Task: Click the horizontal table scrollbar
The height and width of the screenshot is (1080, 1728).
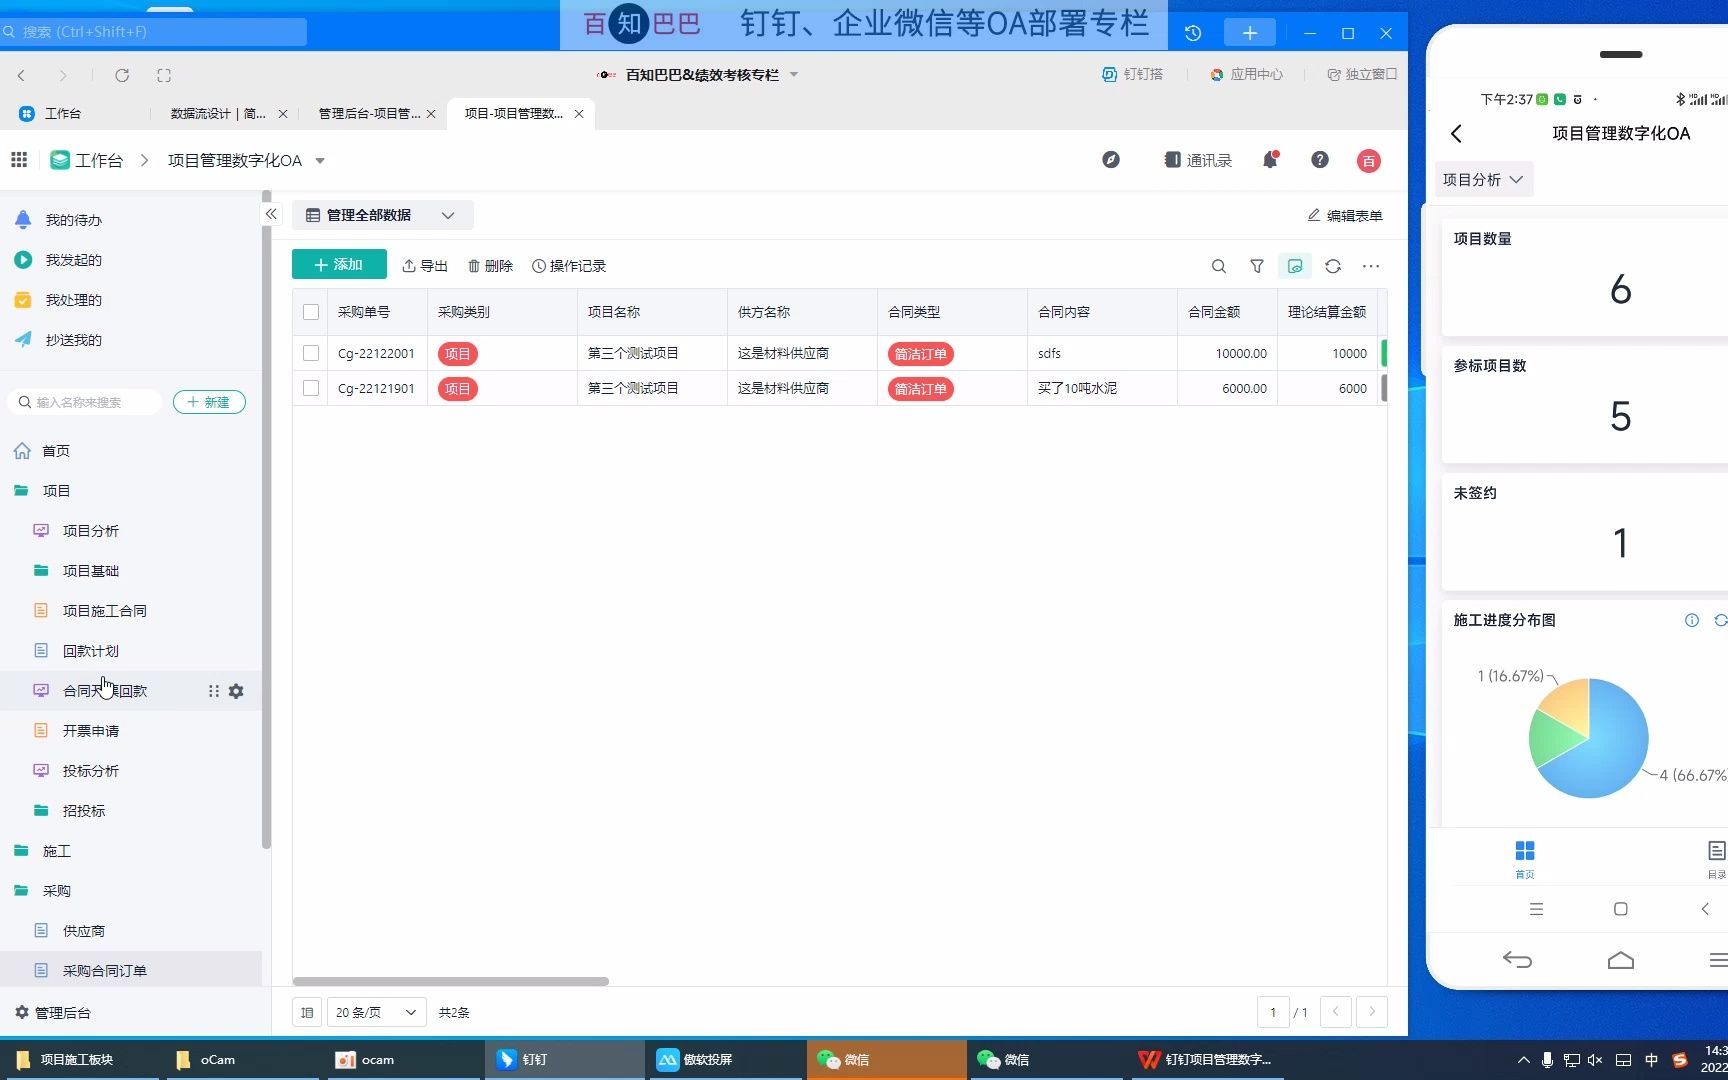Action: [450, 981]
